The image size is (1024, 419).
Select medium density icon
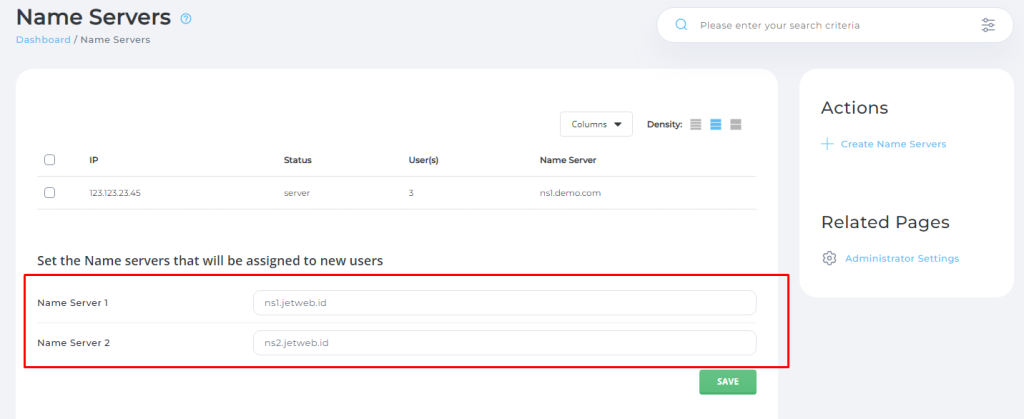[x=716, y=124]
